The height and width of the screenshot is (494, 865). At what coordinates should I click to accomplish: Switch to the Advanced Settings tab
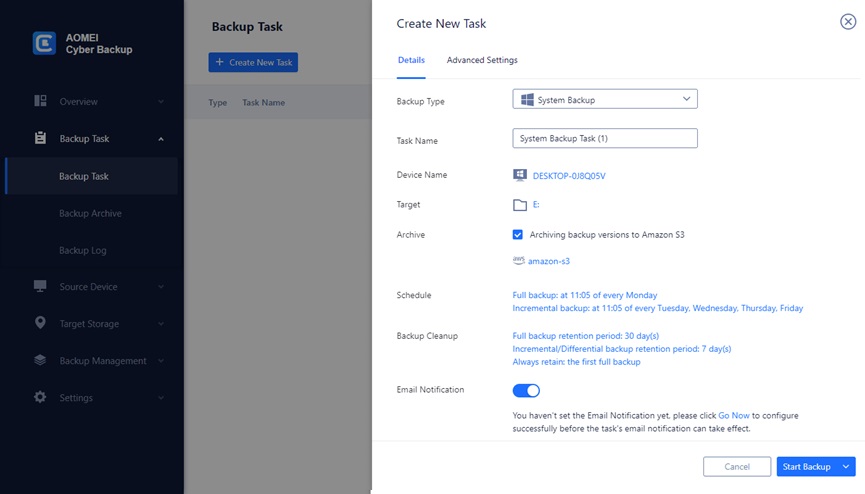point(482,60)
